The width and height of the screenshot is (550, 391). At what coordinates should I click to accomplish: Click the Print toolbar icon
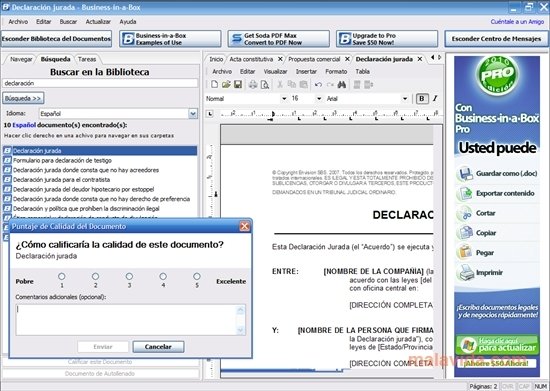pyautogui.click(x=253, y=85)
